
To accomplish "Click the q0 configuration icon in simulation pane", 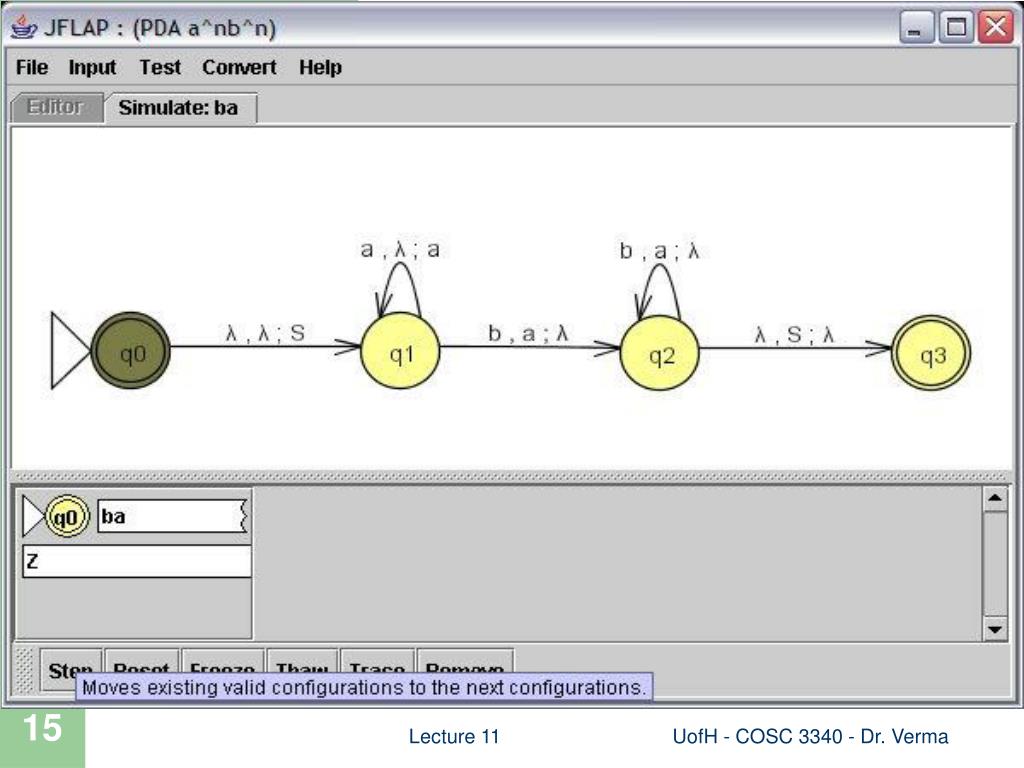I will click(67, 517).
